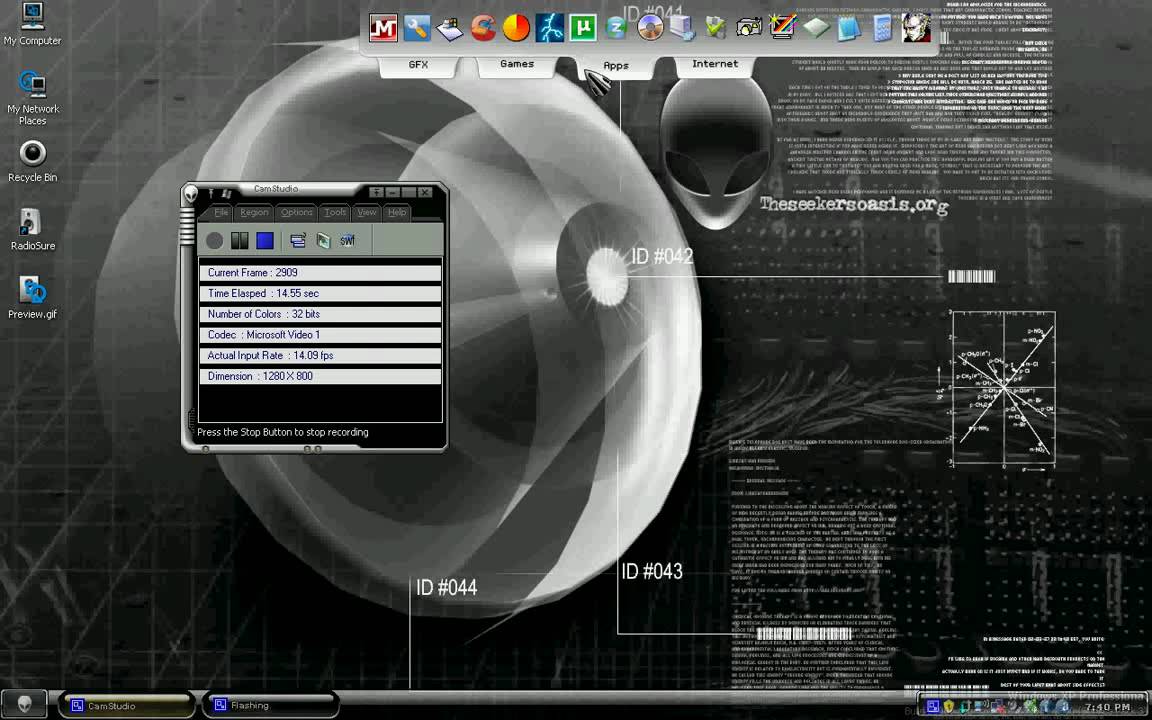
Task: Open CCleaner from the dock
Action: (483, 29)
